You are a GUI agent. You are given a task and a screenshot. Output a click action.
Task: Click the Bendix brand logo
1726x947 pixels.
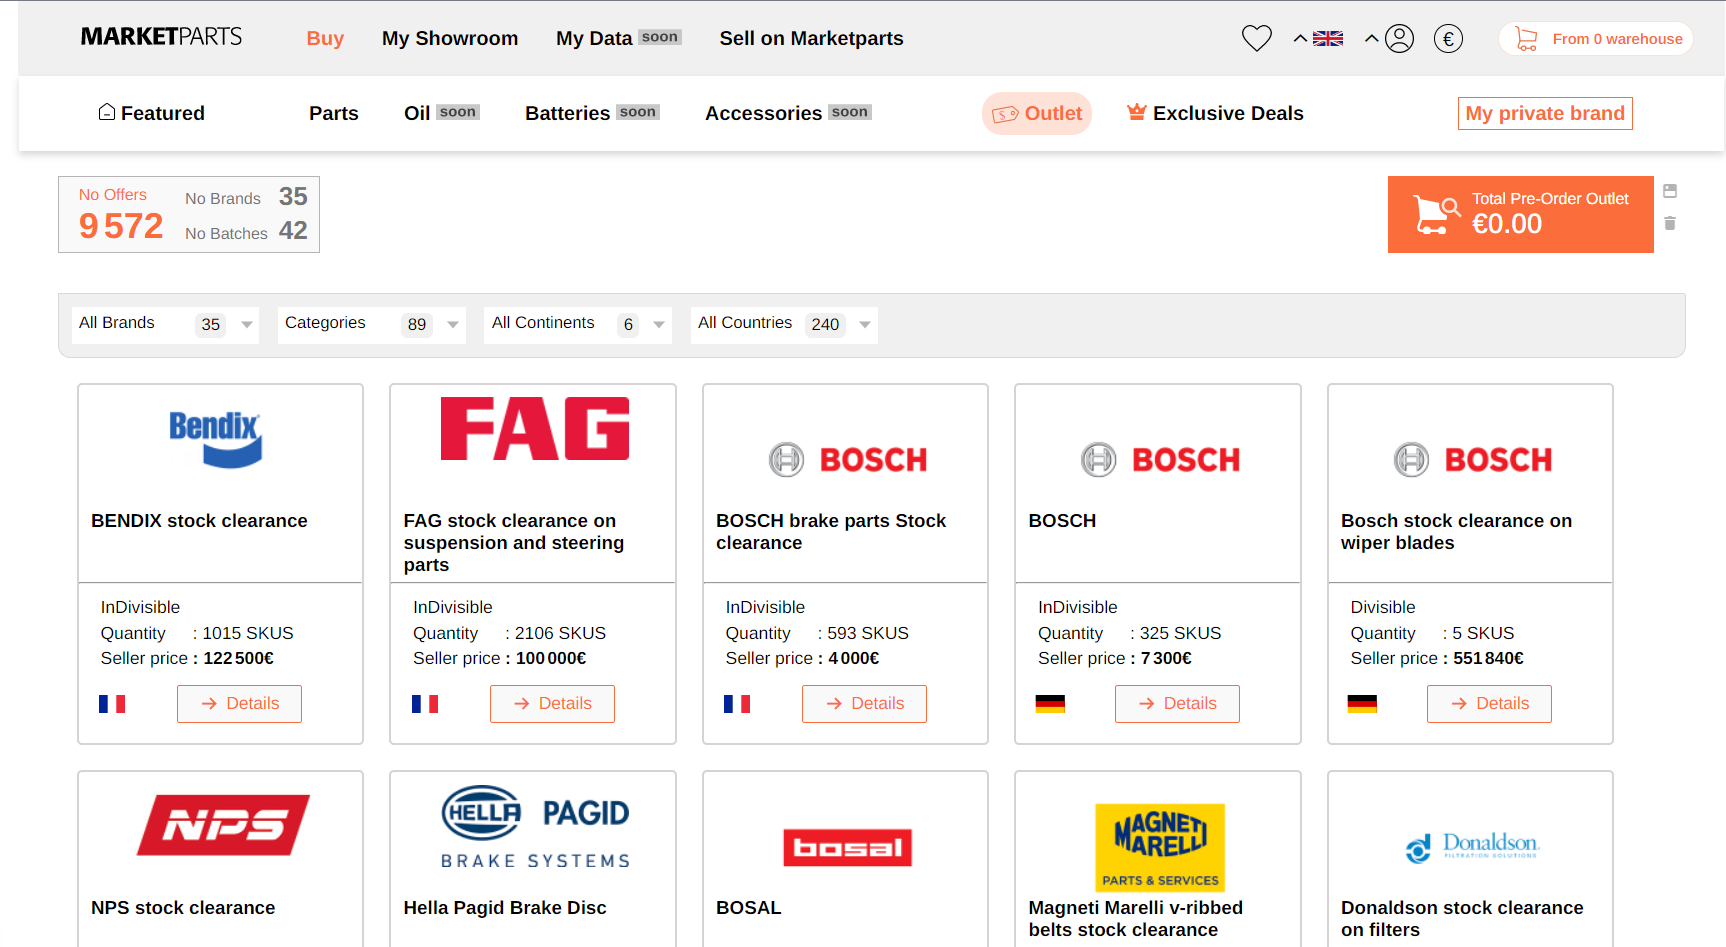pos(215,439)
